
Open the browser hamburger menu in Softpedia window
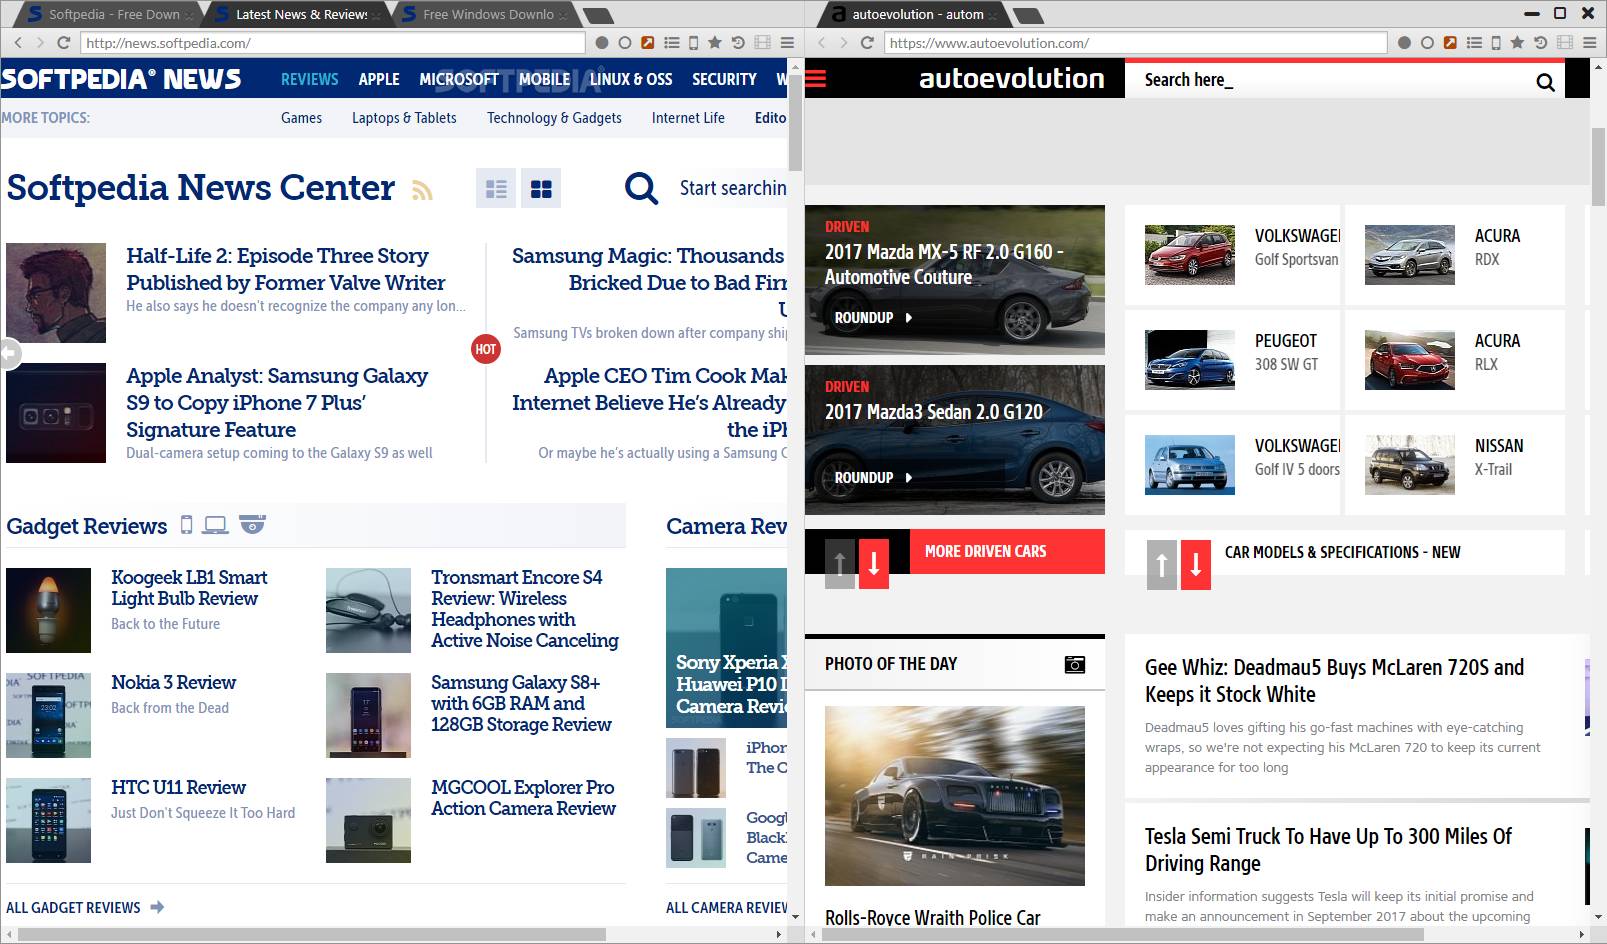click(x=787, y=43)
